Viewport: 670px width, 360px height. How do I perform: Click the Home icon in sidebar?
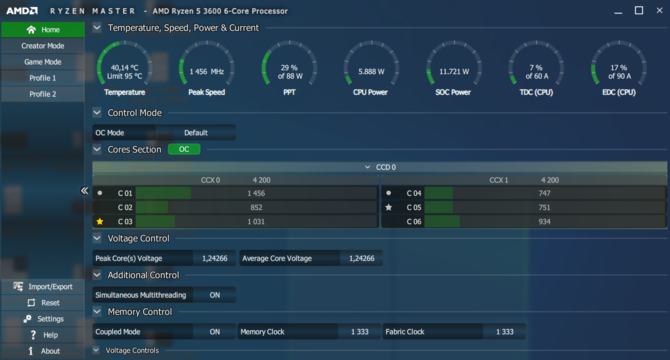31,29
